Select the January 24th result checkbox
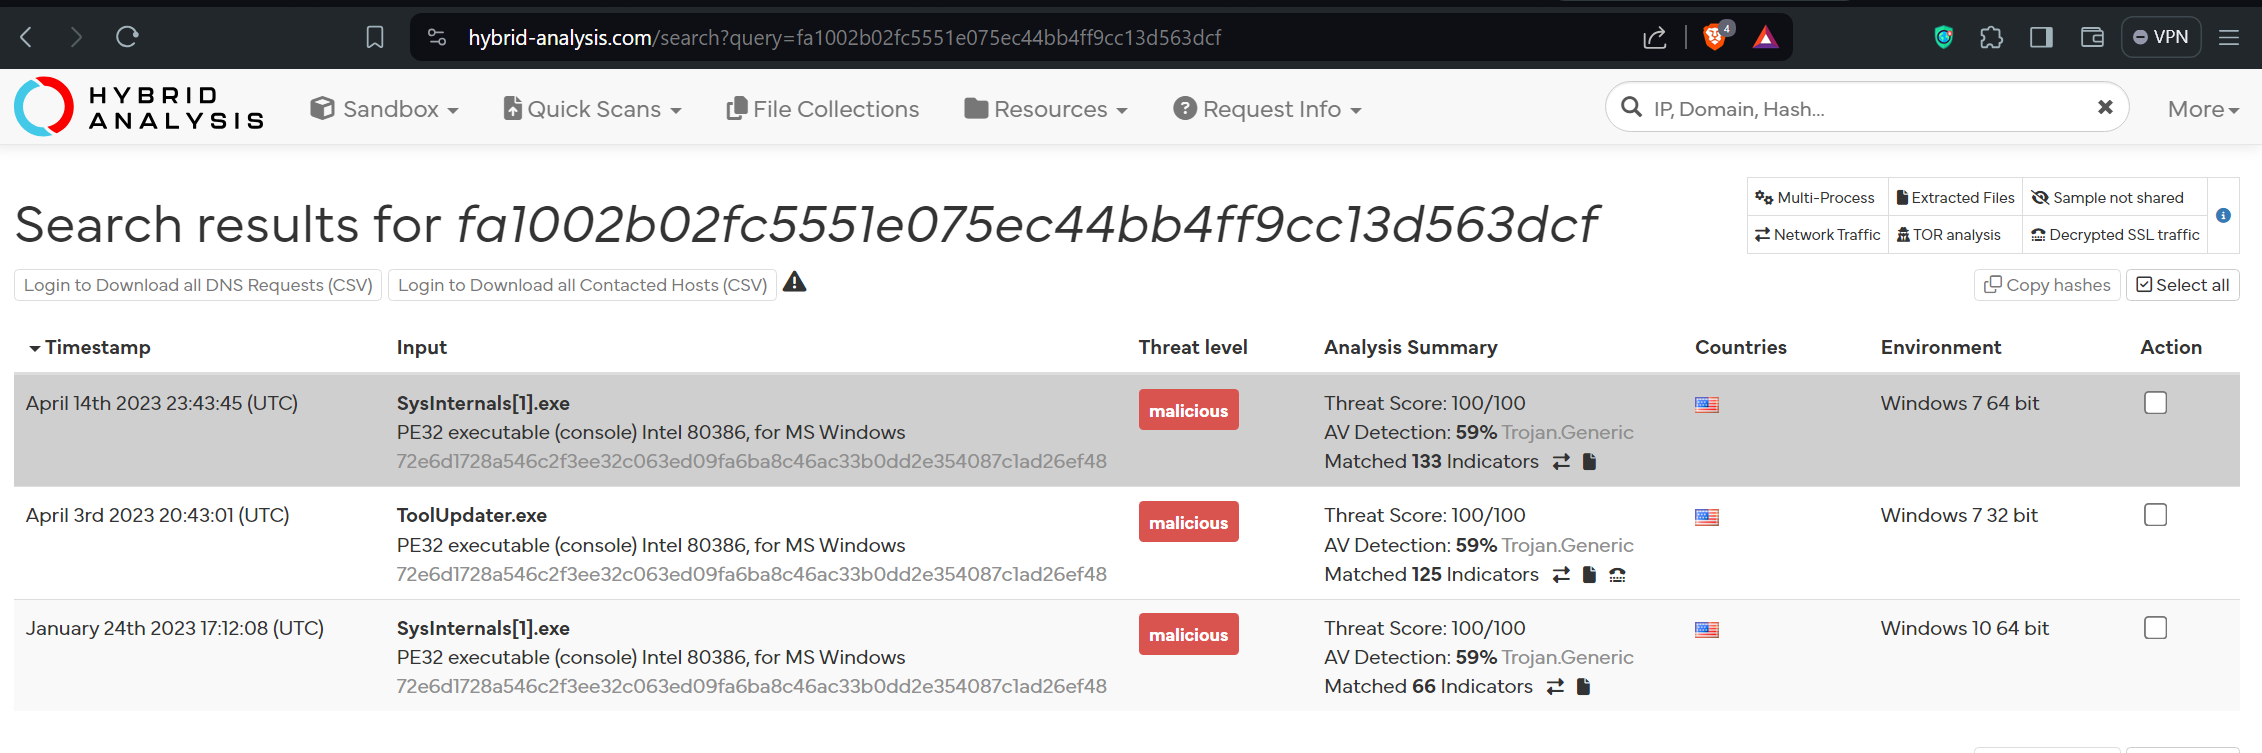The width and height of the screenshot is (2262, 753). 2155,628
